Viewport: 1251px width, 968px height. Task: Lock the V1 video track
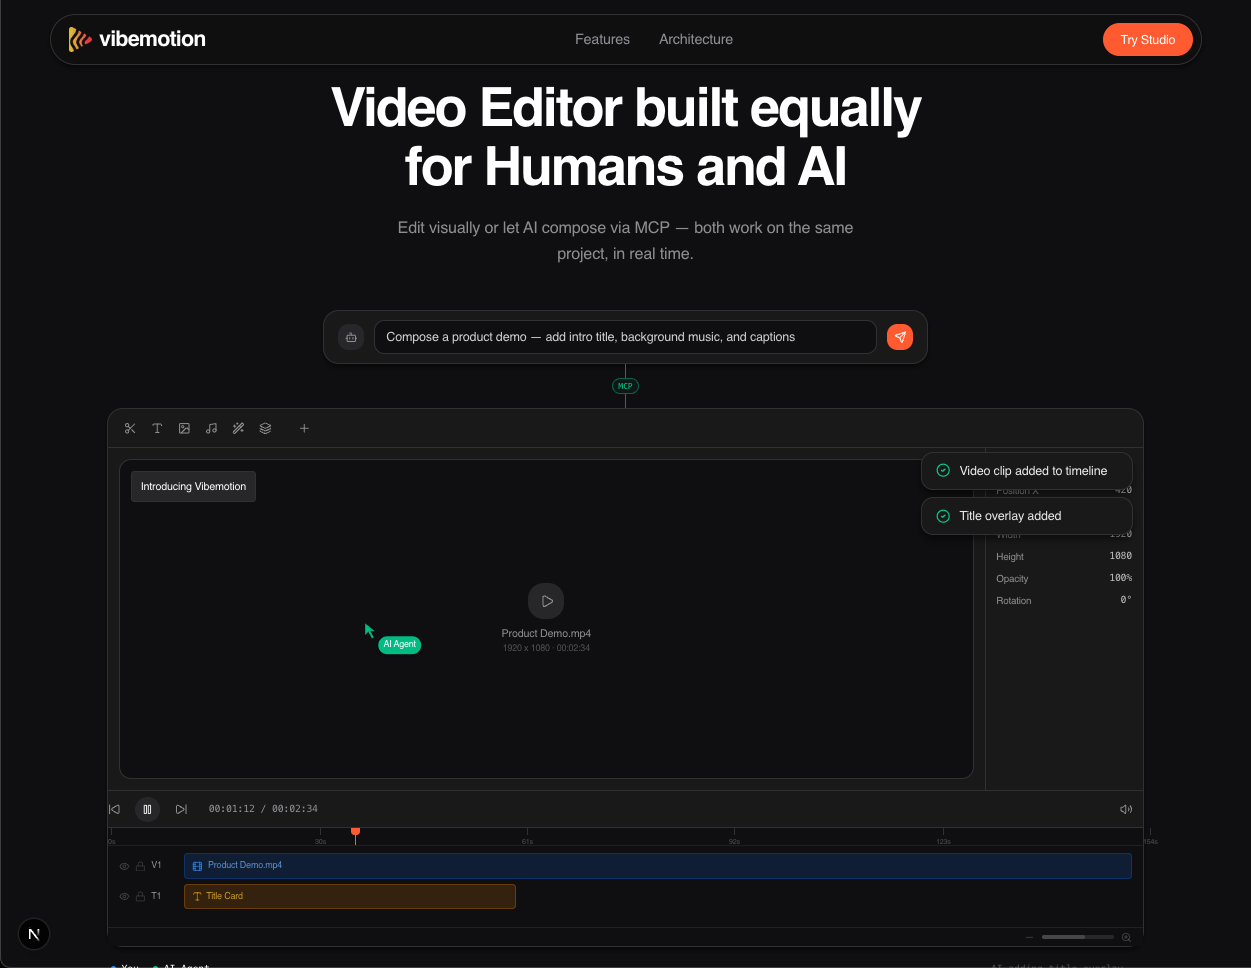click(140, 866)
